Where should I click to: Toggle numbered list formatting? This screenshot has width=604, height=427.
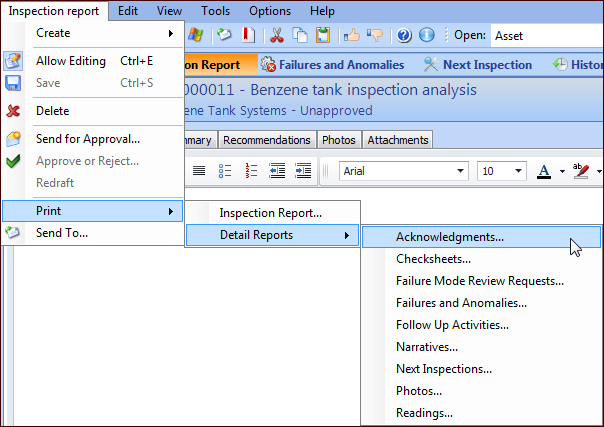(x=251, y=171)
